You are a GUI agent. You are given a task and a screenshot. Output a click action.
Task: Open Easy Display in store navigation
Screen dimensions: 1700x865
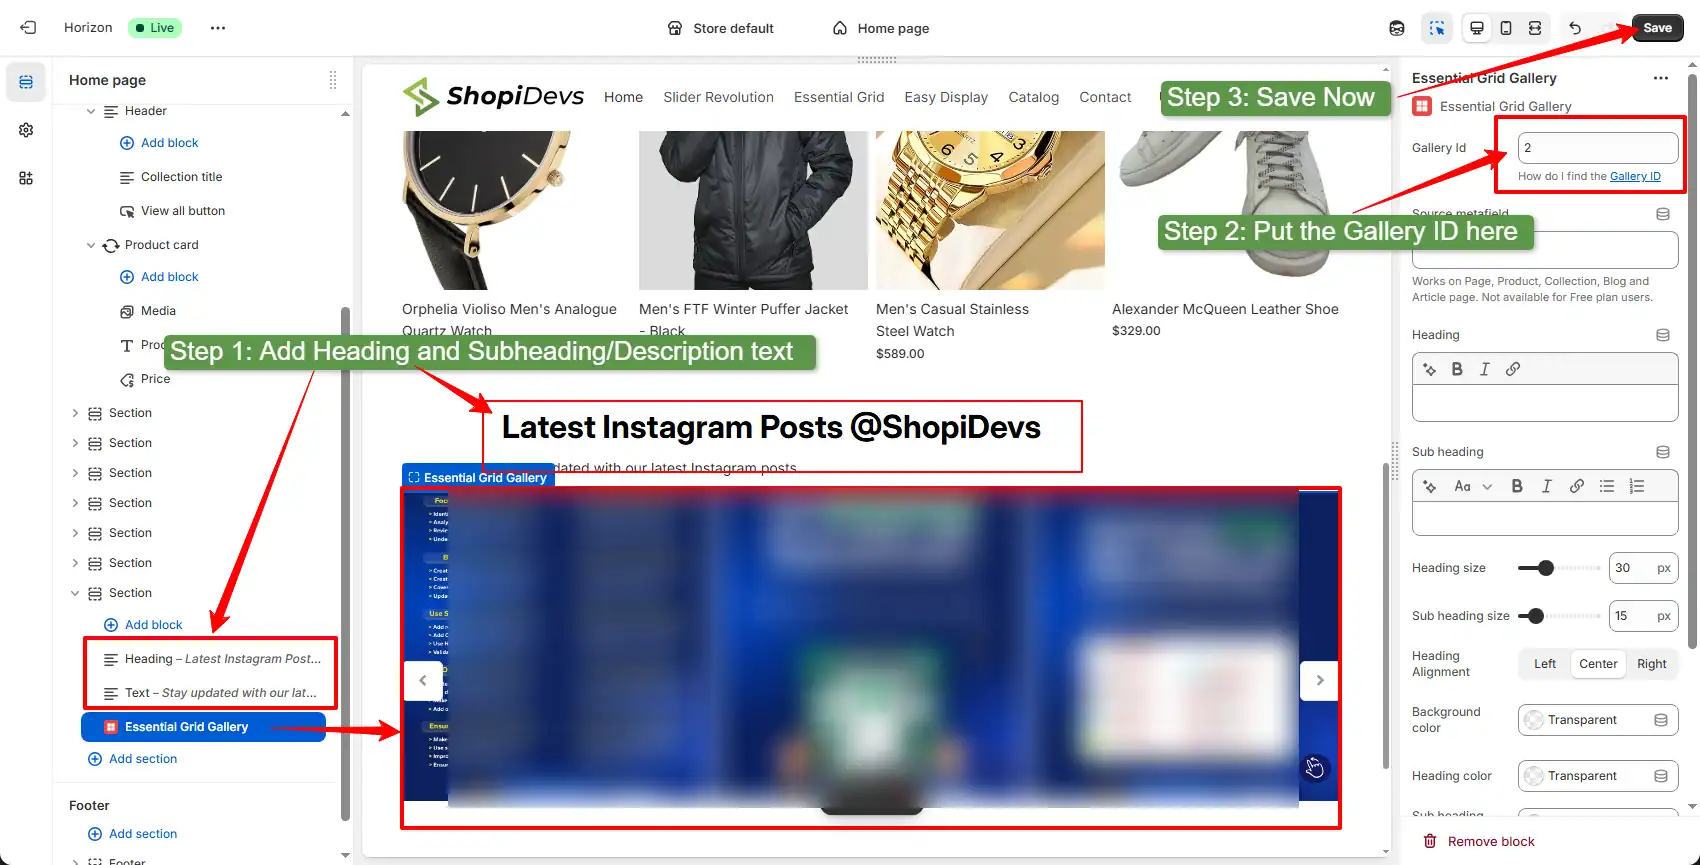(x=946, y=97)
